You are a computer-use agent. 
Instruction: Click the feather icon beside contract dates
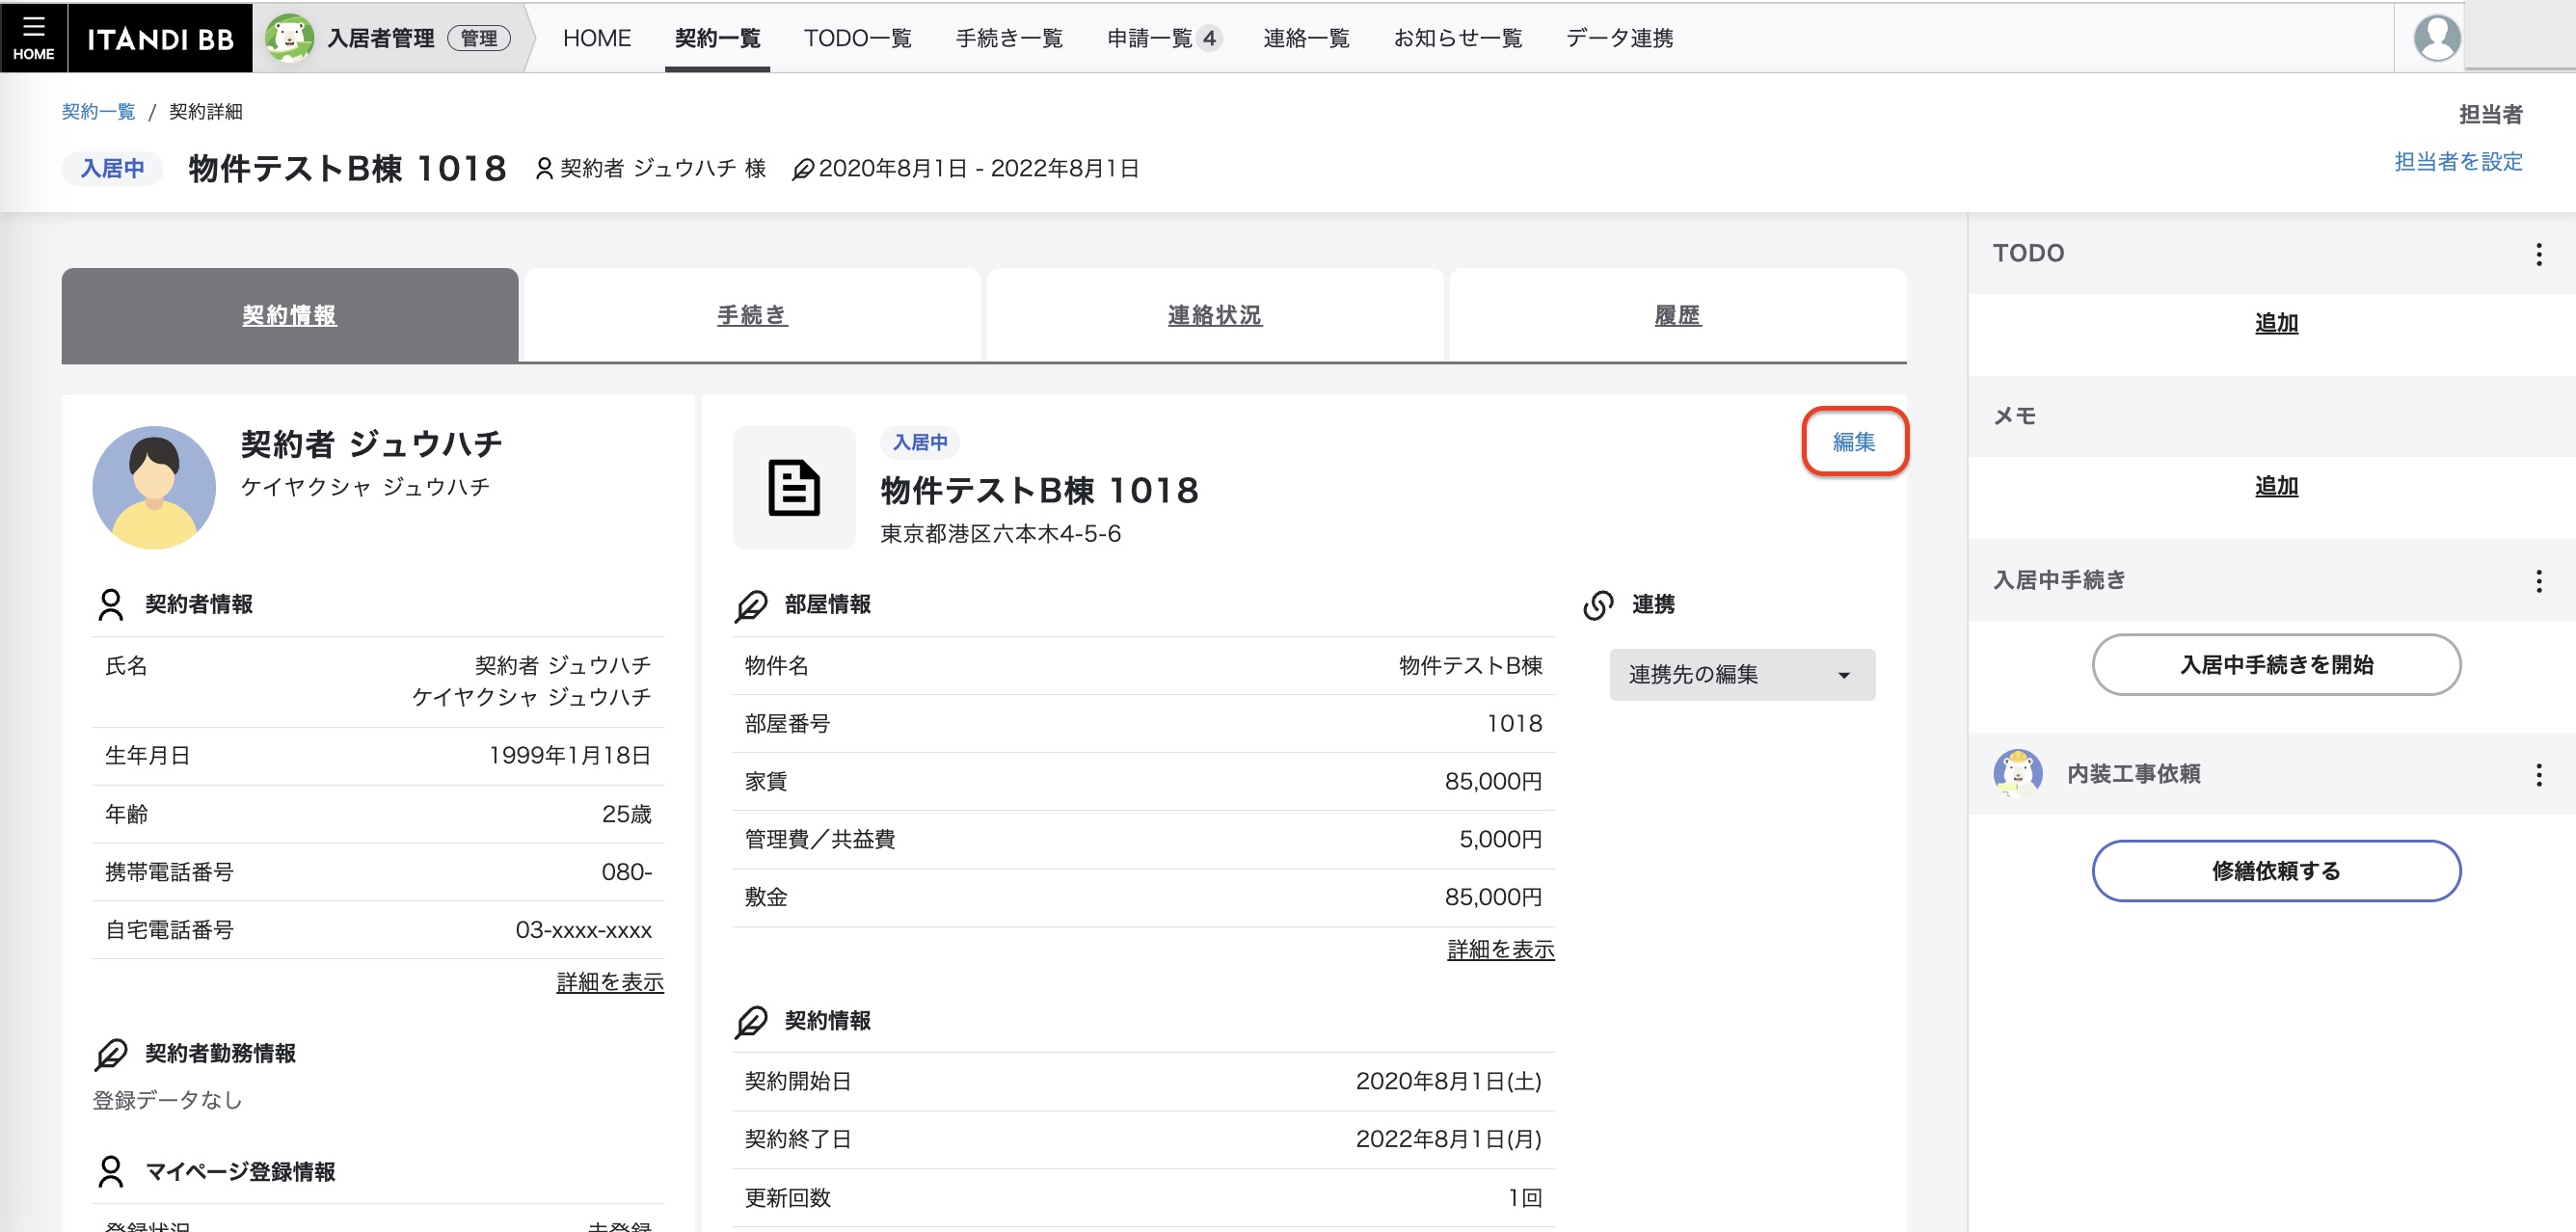pyautogui.click(x=802, y=169)
